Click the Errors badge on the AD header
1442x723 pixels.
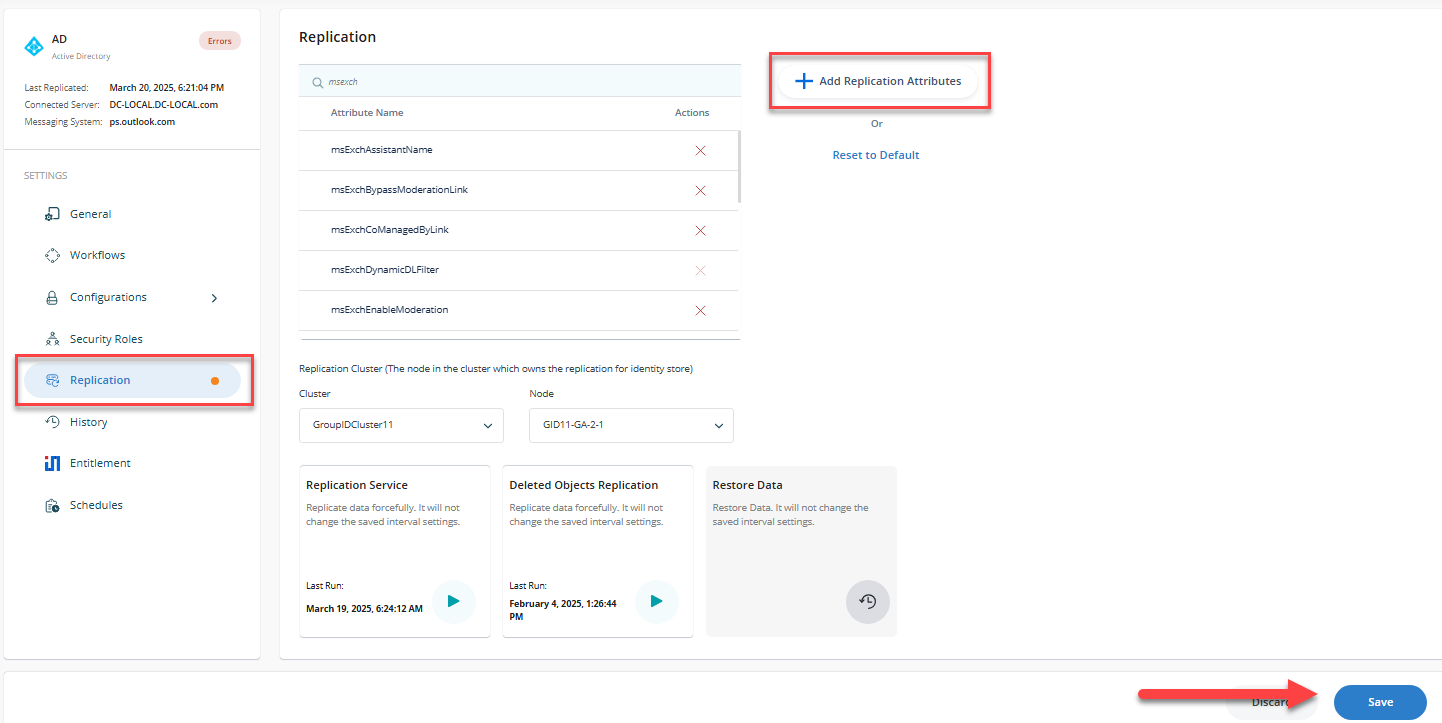219,40
